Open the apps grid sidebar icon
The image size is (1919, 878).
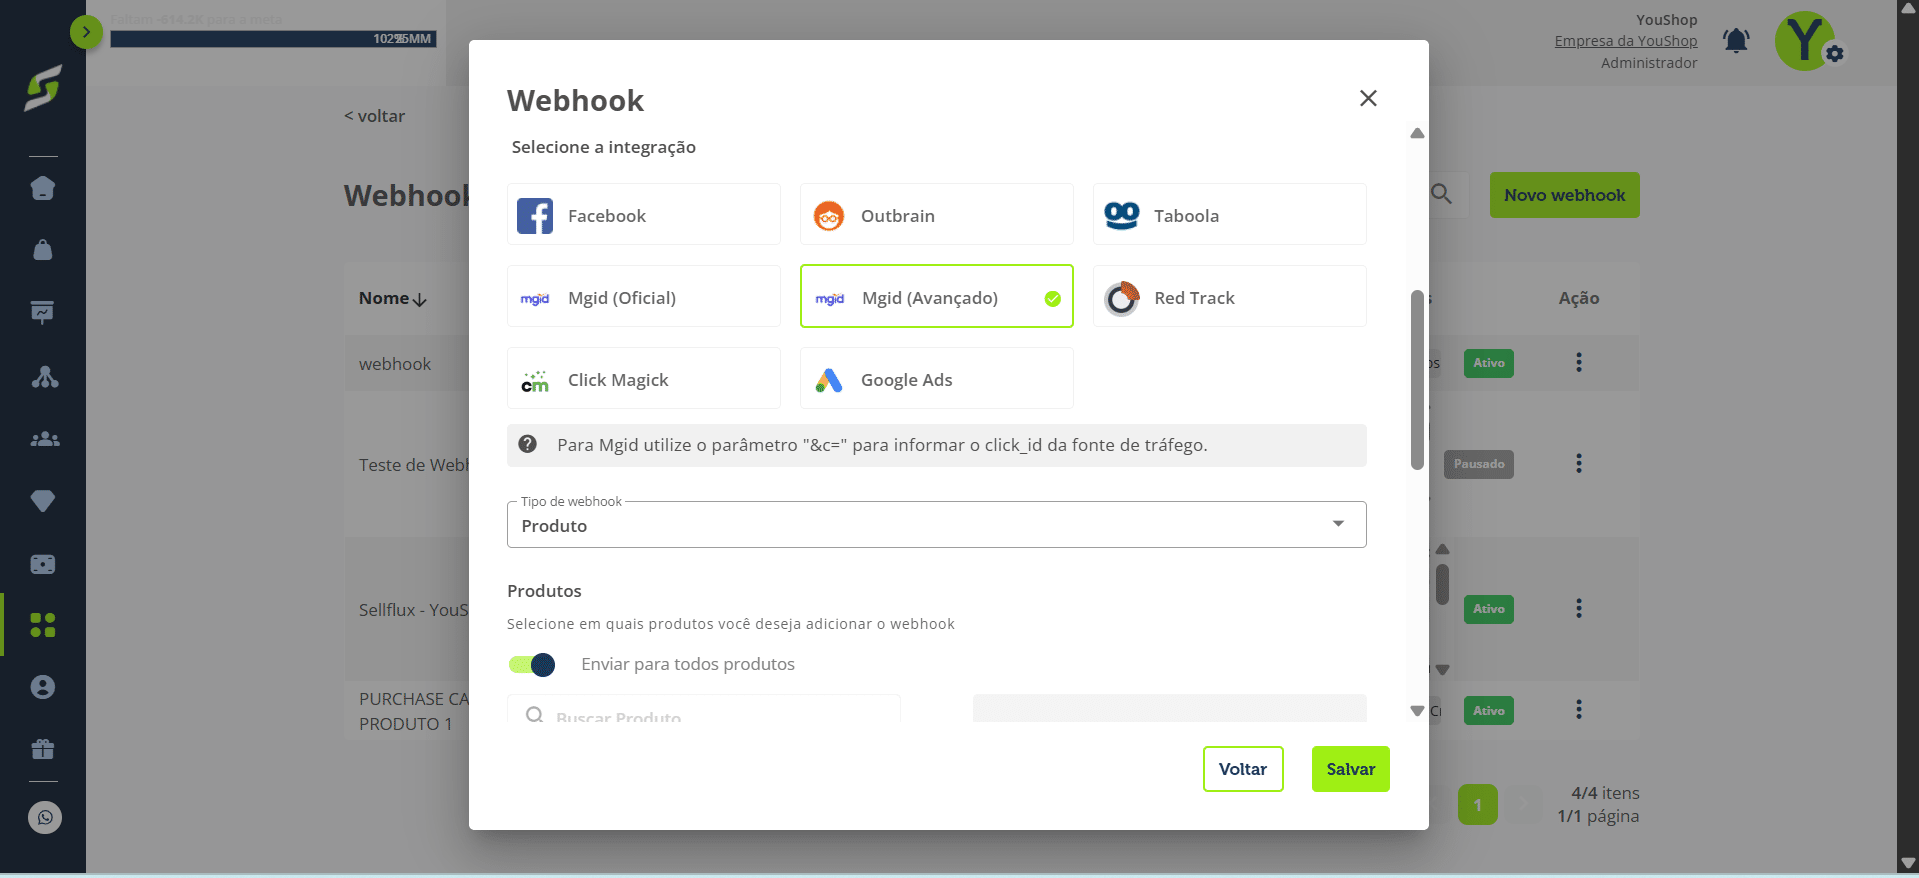pos(43,625)
